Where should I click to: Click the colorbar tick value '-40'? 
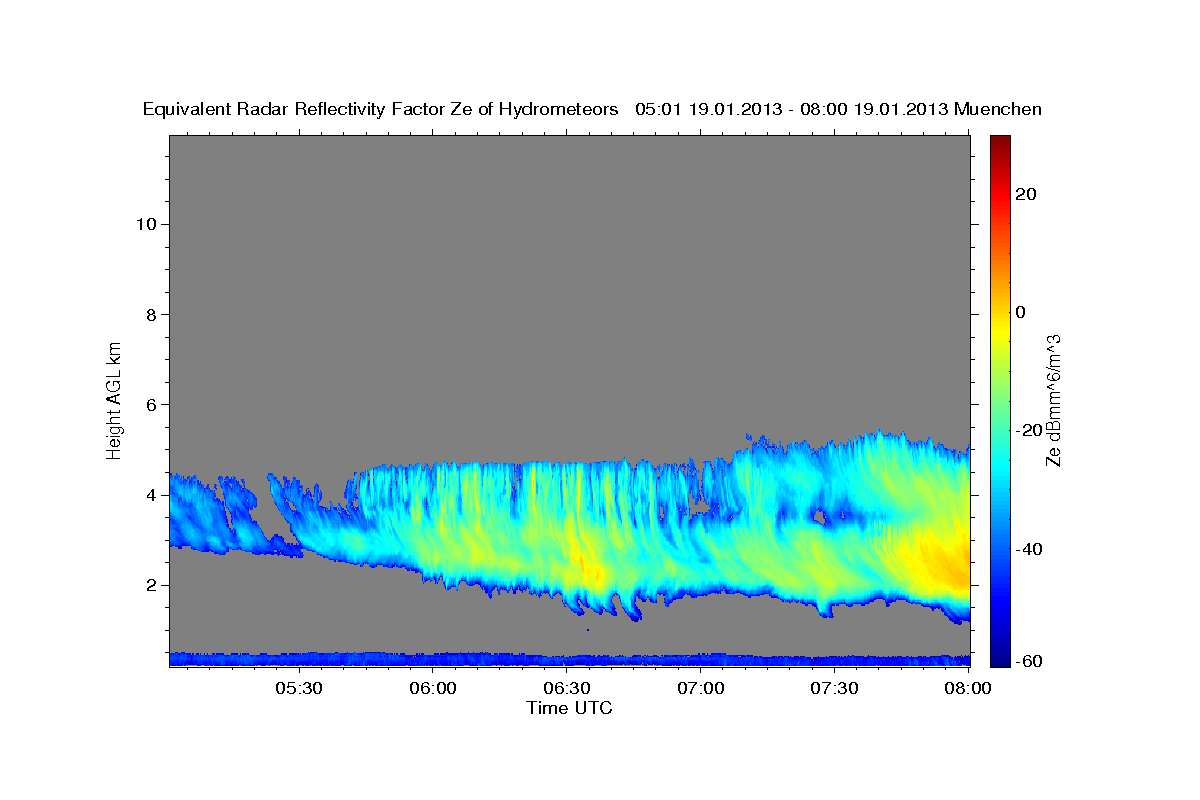pos(1029,549)
